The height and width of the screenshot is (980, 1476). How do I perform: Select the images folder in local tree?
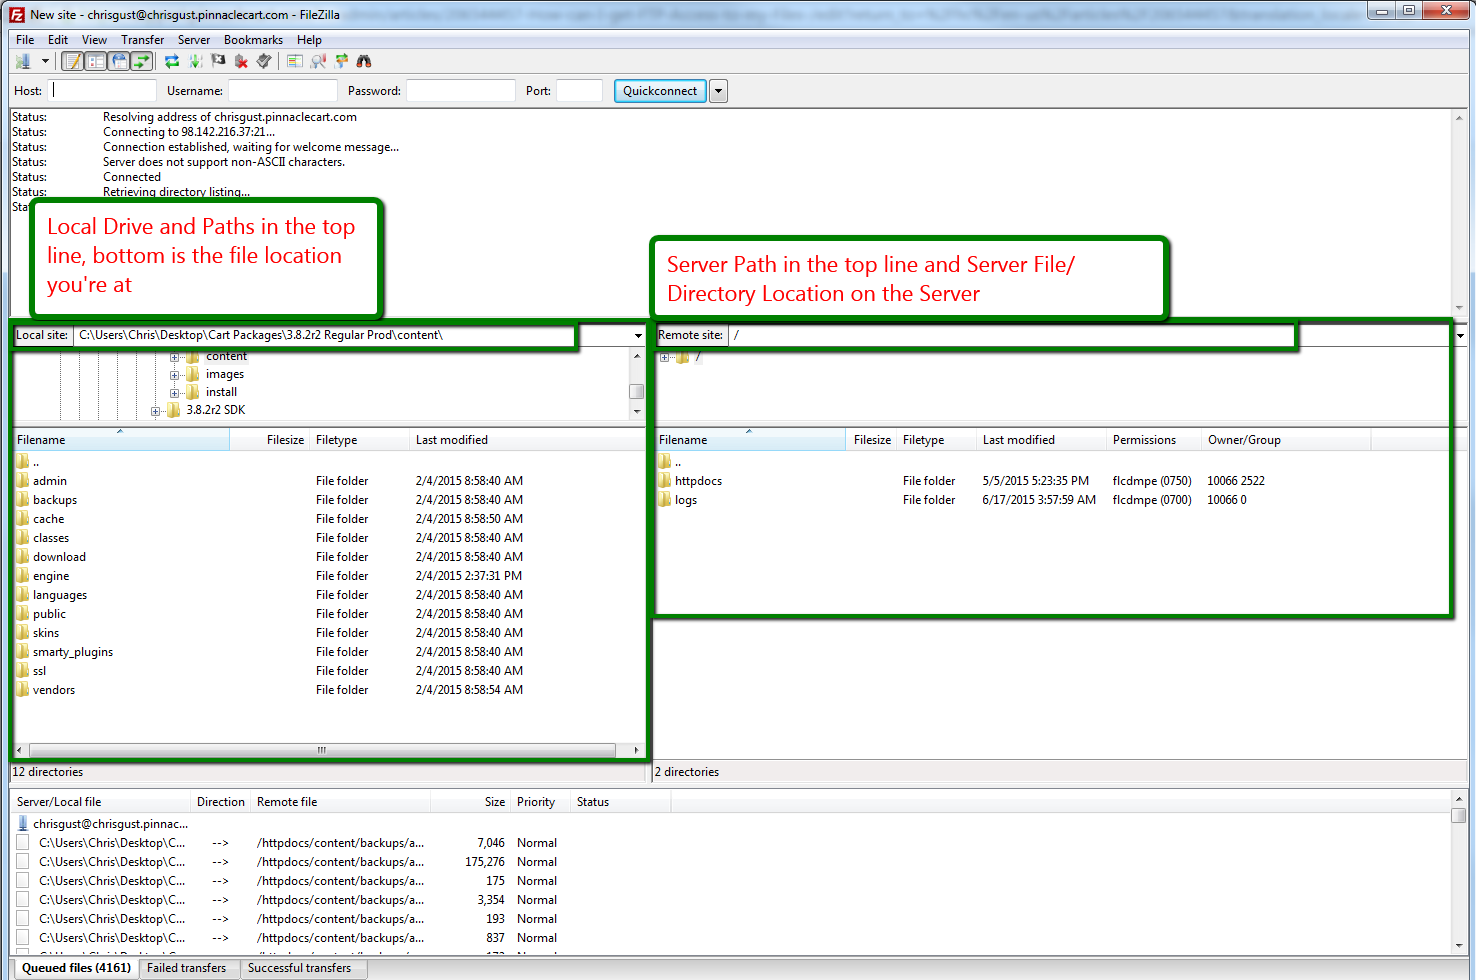(x=224, y=375)
